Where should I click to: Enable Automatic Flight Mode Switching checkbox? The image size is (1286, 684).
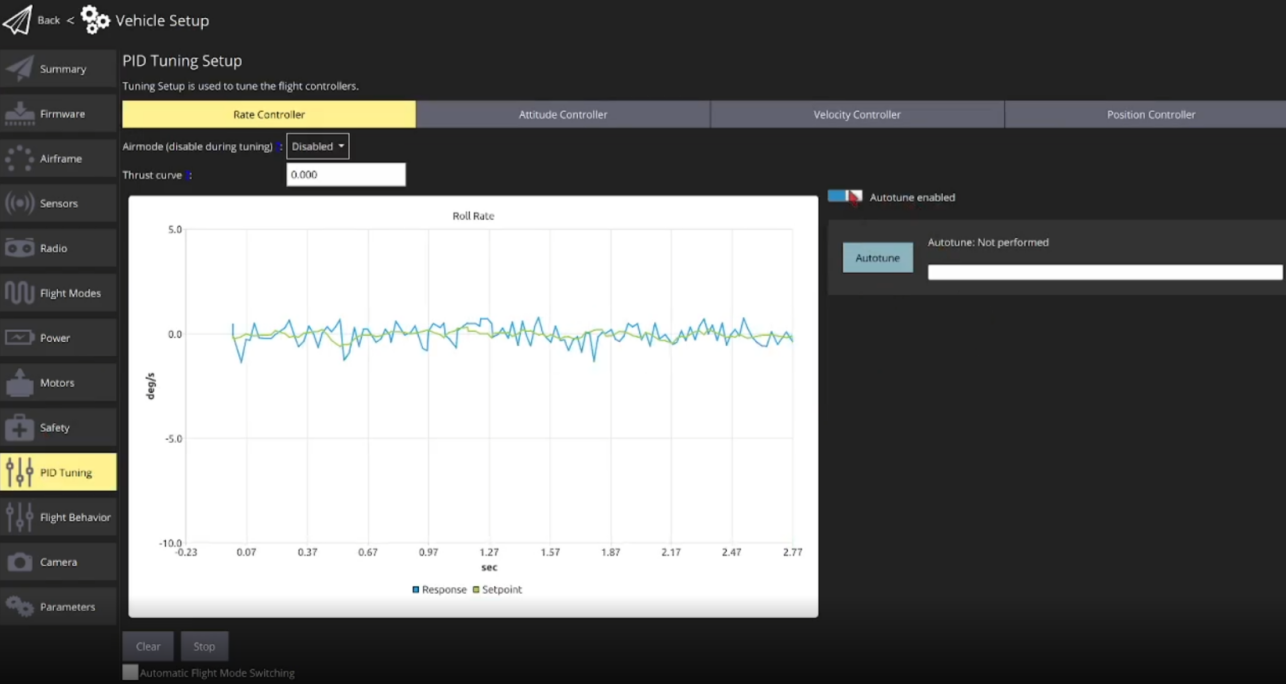click(x=130, y=673)
